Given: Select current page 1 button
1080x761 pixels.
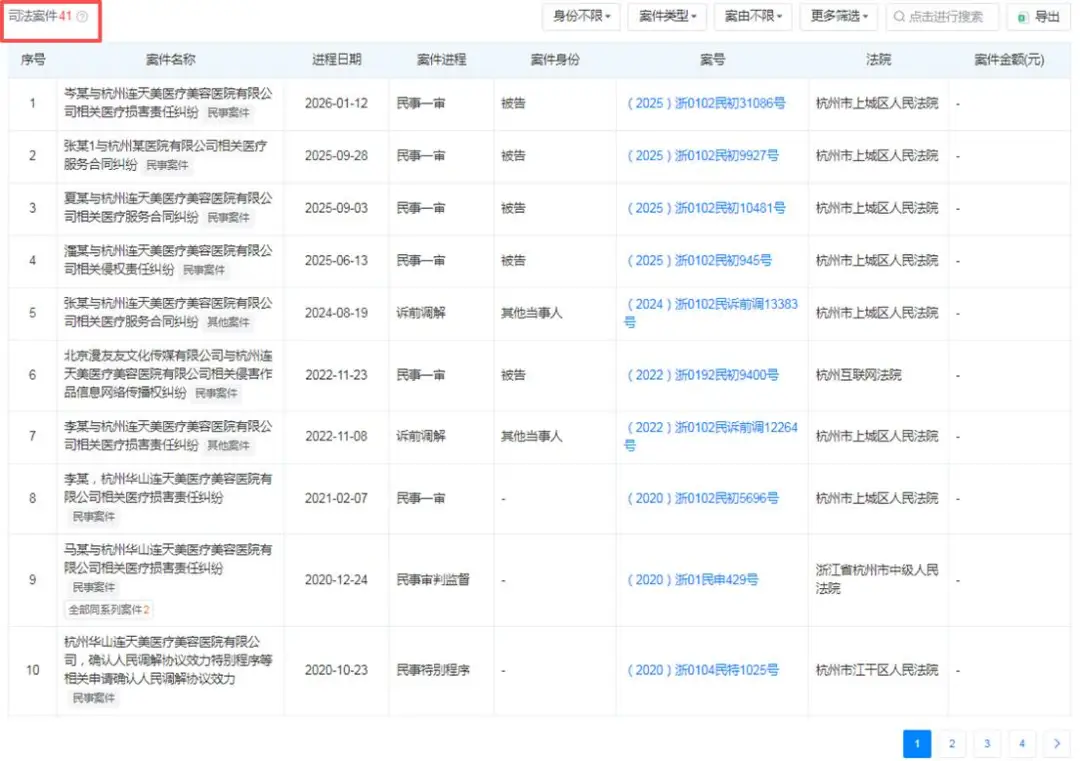Looking at the screenshot, I should 917,744.
